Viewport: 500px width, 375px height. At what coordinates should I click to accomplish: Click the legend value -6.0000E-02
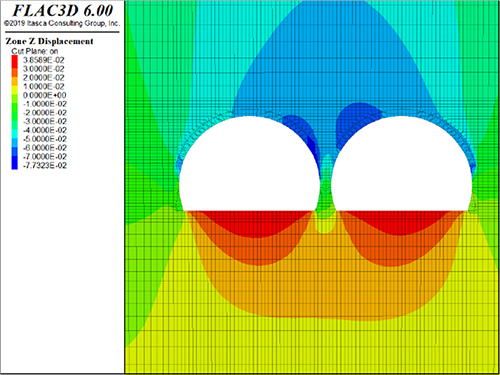pos(44,148)
